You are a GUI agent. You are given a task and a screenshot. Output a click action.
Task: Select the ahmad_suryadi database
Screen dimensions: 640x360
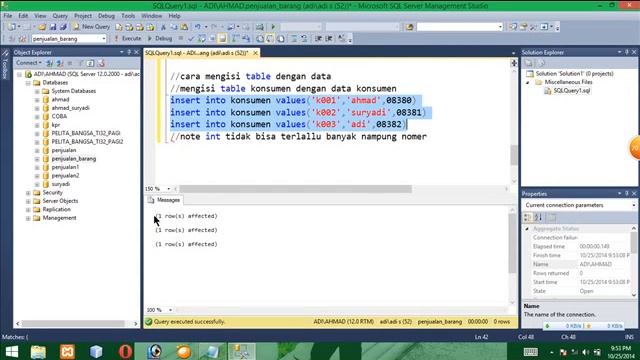(x=70, y=108)
